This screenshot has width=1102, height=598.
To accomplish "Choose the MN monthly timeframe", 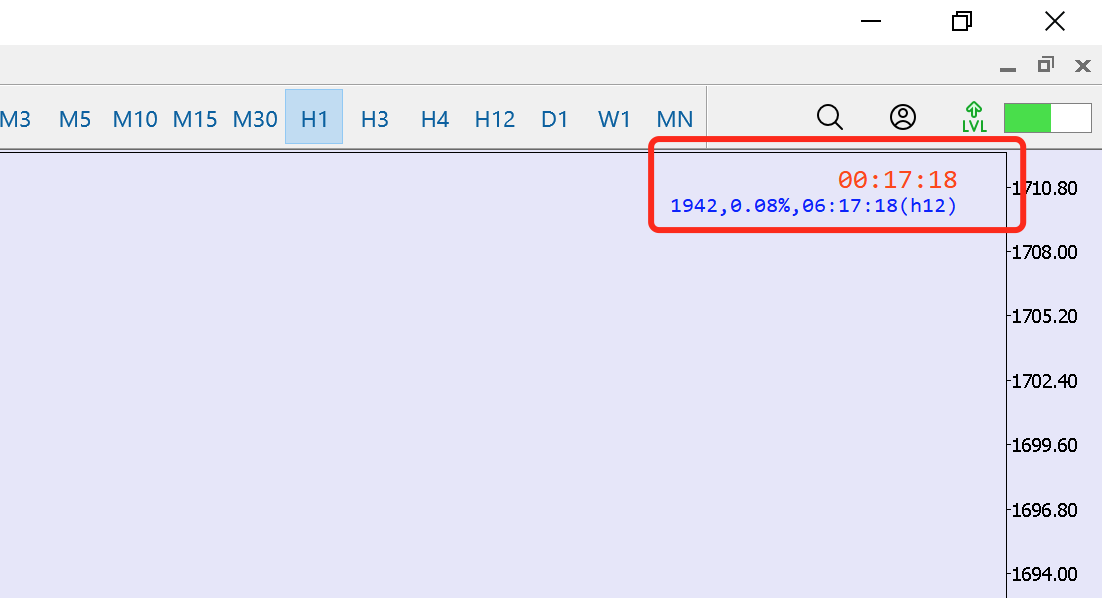I will pyautogui.click(x=675, y=119).
